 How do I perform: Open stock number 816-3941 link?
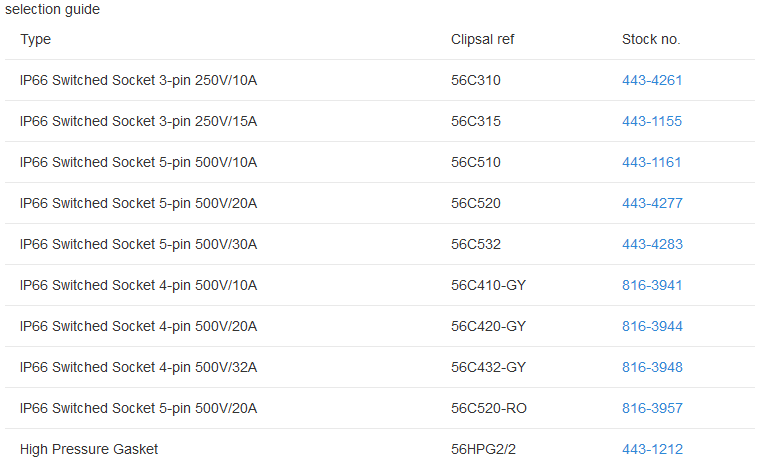point(652,285)
